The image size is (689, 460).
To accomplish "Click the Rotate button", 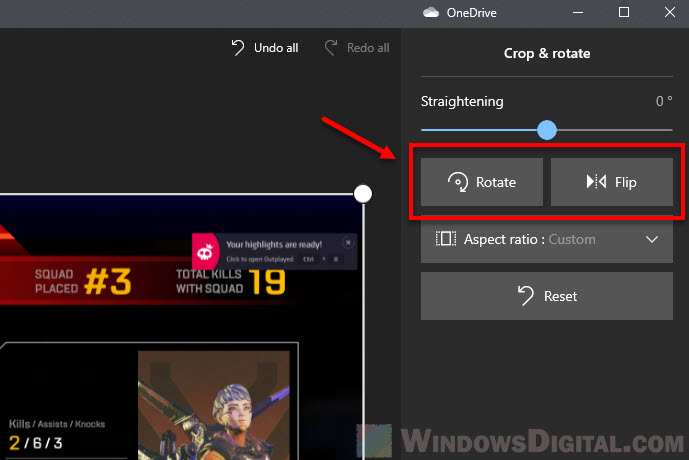I will 482,182.
